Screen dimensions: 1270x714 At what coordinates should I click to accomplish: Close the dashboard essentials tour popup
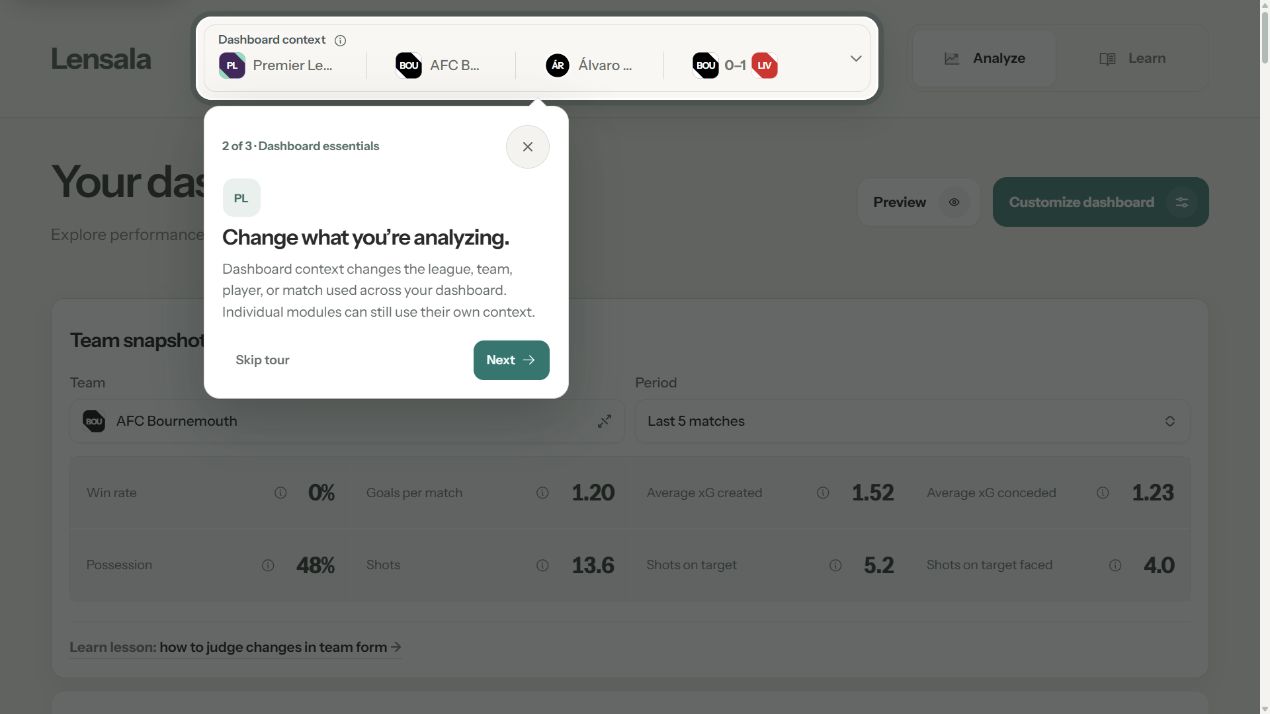(x=528, y=147)
